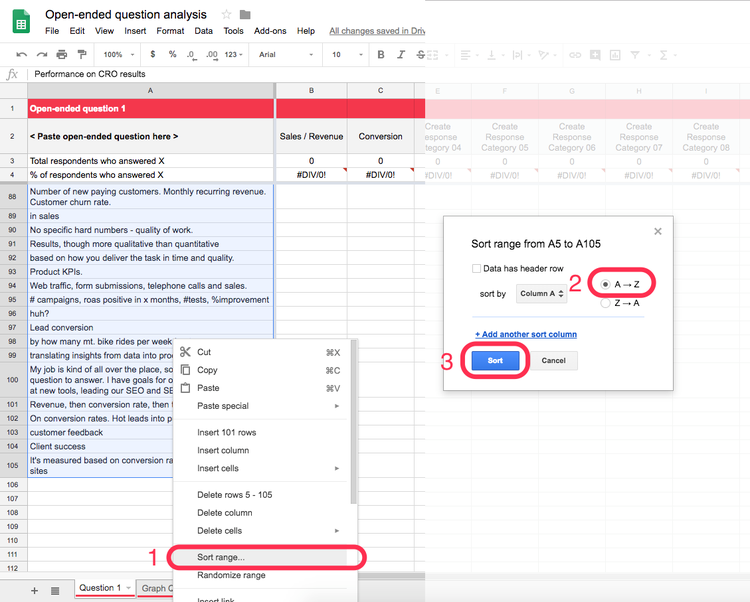The height and width of the screenshot is (602, 750).
Task: Toggle italic formatting button
Action: click(x=401, y=55)
